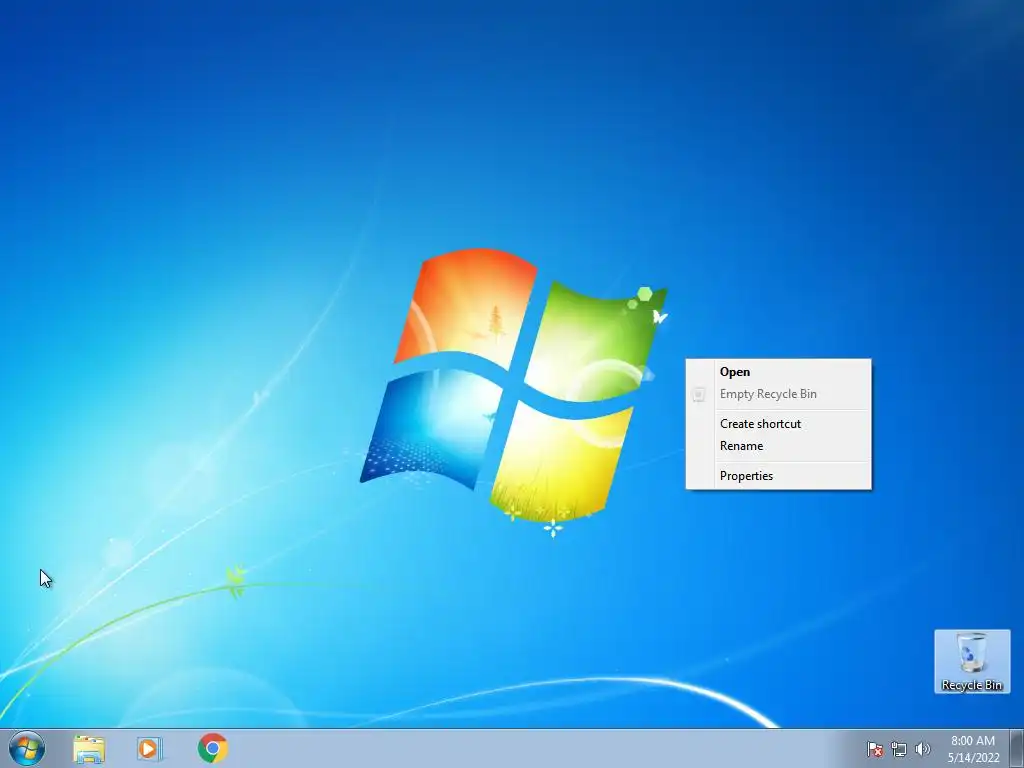The width and height of the screenshot is (1024, 768).
Task: Launch Google Chrome from the taskbar
Action: (212, 748)
